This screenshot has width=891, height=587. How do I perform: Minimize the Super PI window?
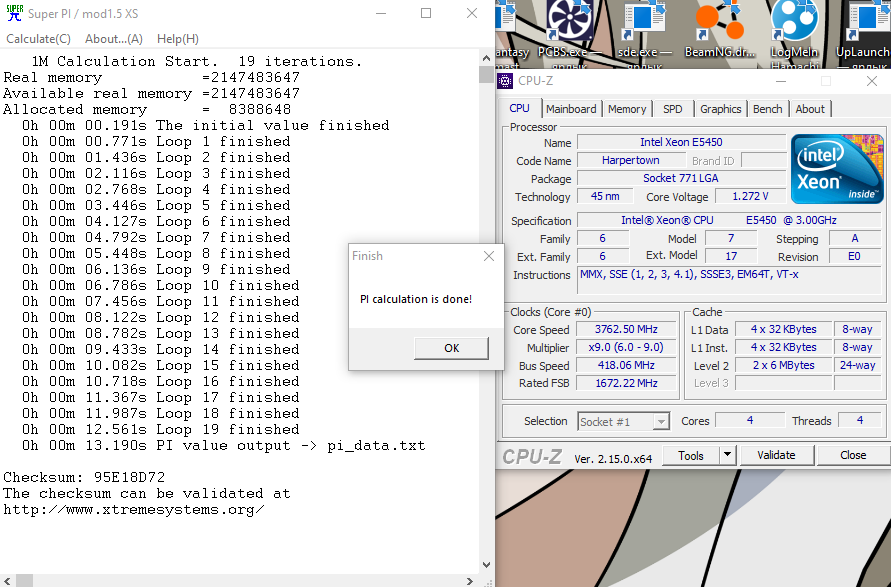pos(381,13)
